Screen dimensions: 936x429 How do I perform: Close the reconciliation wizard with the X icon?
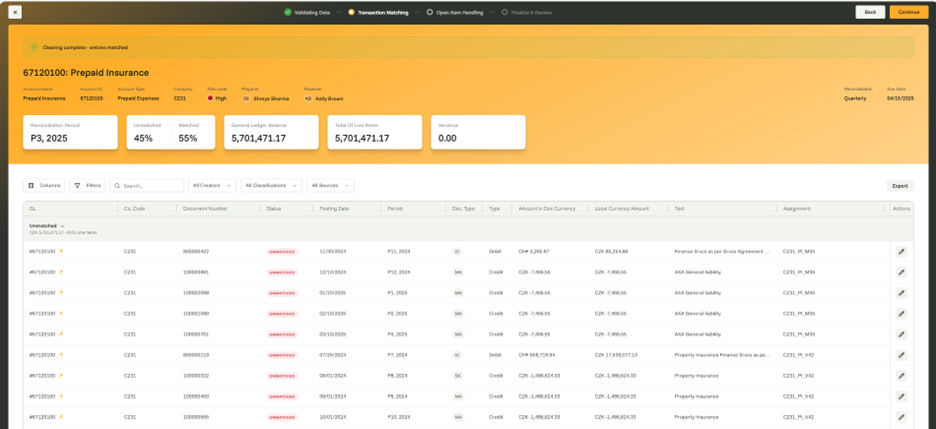click(x=15, y=12)
